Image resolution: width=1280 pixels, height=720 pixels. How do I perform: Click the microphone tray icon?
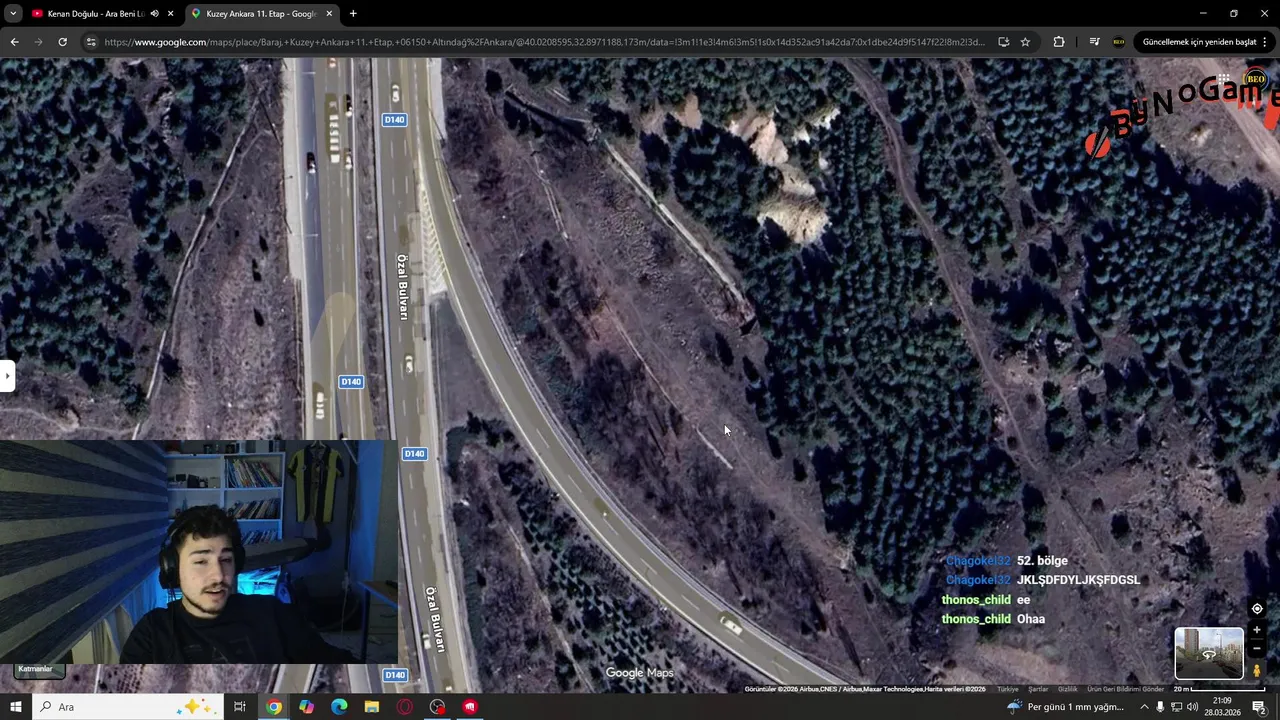tap(1160, 707)
